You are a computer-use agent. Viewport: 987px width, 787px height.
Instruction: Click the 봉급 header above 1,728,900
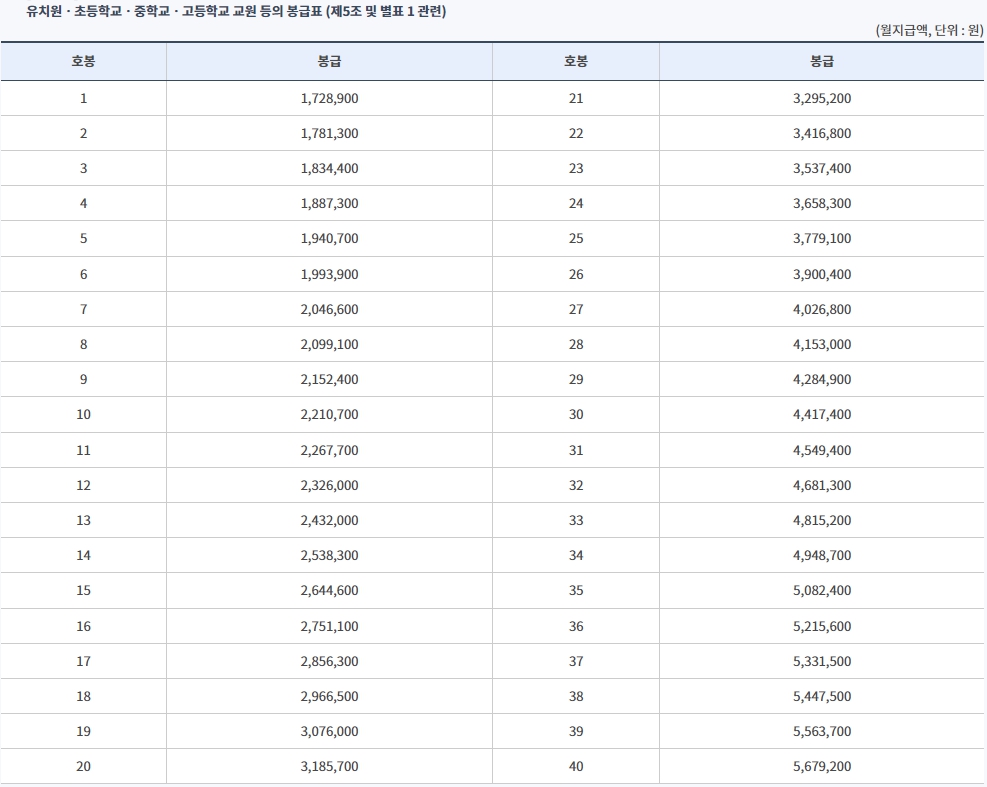point(329,61)
